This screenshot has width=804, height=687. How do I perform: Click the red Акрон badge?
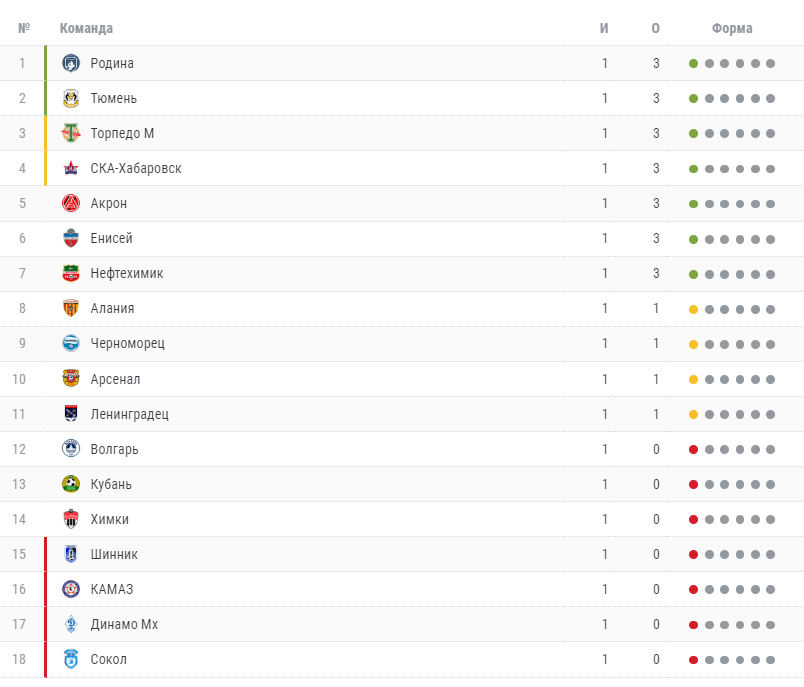pos(71,203)
